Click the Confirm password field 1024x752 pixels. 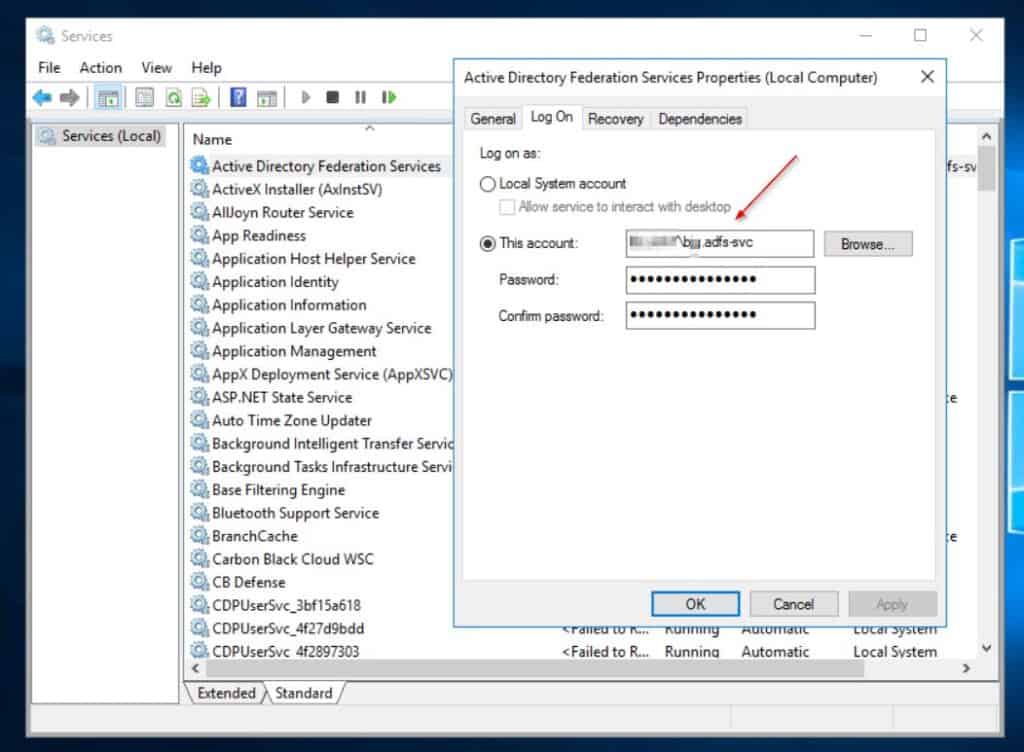pos(720,315)
